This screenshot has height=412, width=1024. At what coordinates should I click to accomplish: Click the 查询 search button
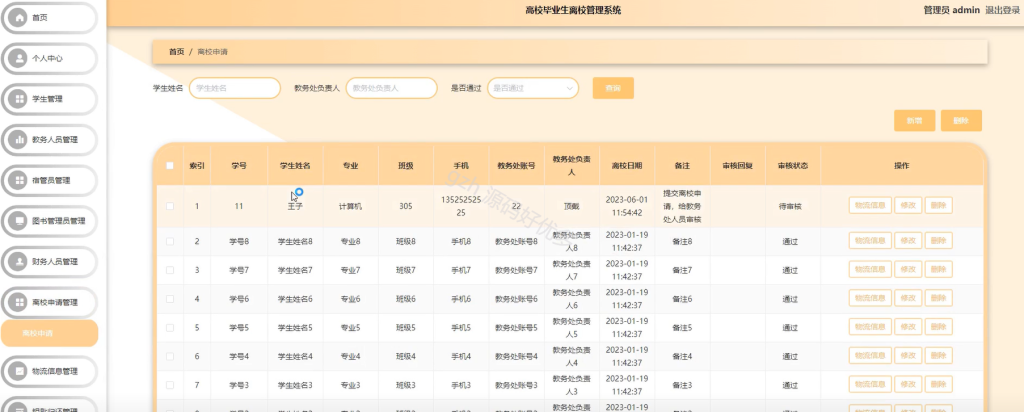pos(613,88)
